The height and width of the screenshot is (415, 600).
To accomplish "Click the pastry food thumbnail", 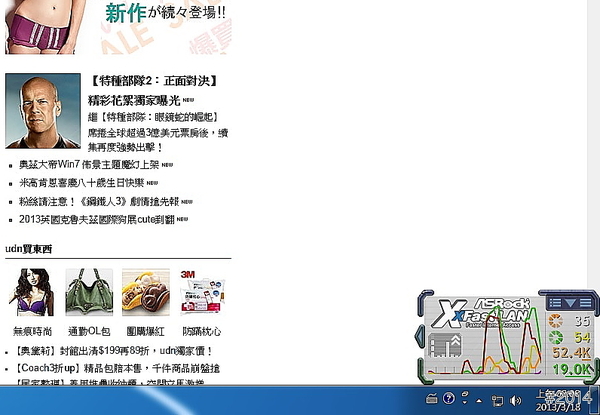I will 146,292.
